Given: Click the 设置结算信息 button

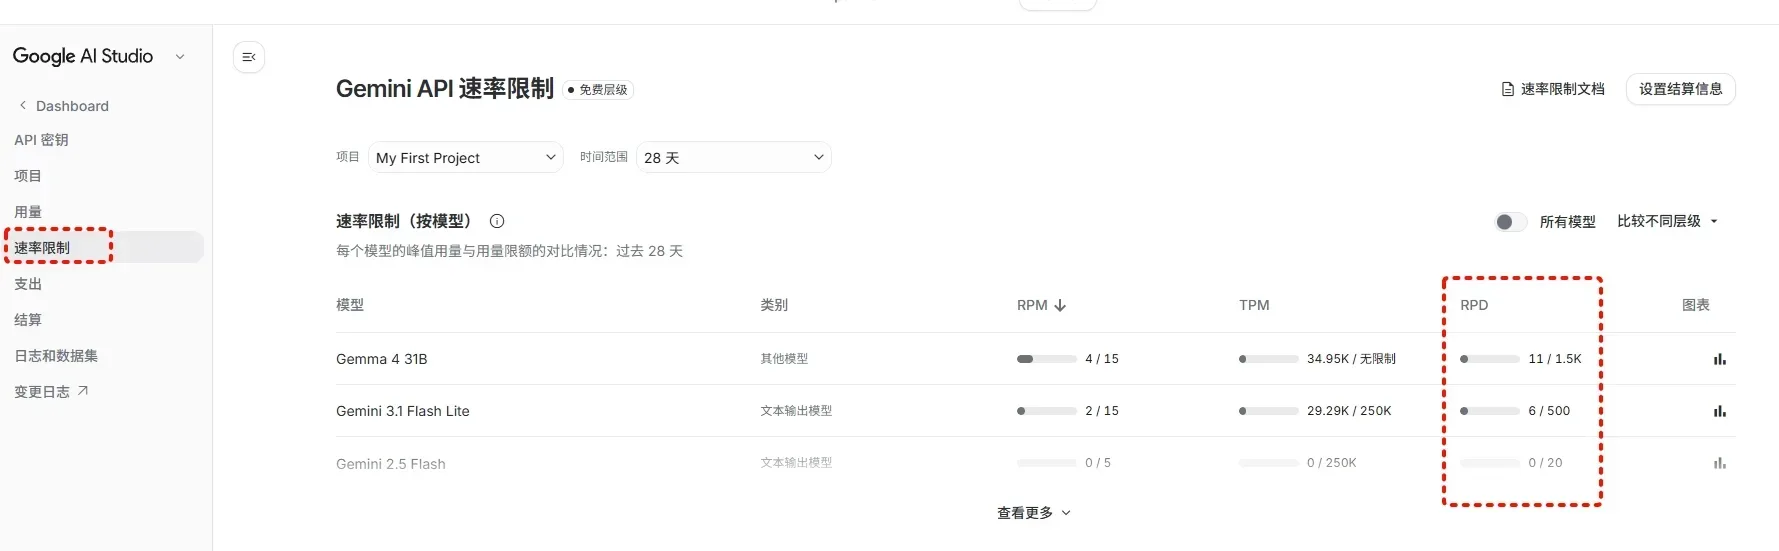Looking at the screenshot, I should [1680, 89].
